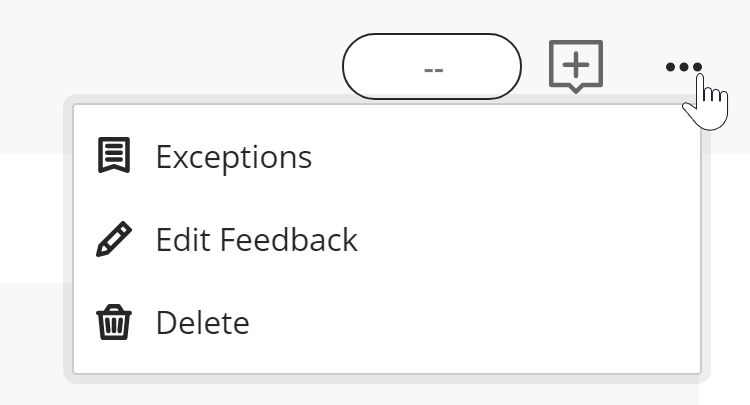Click the add feedback speech bubble icon
The image size is (750, 405).
(x=576, y=66)
